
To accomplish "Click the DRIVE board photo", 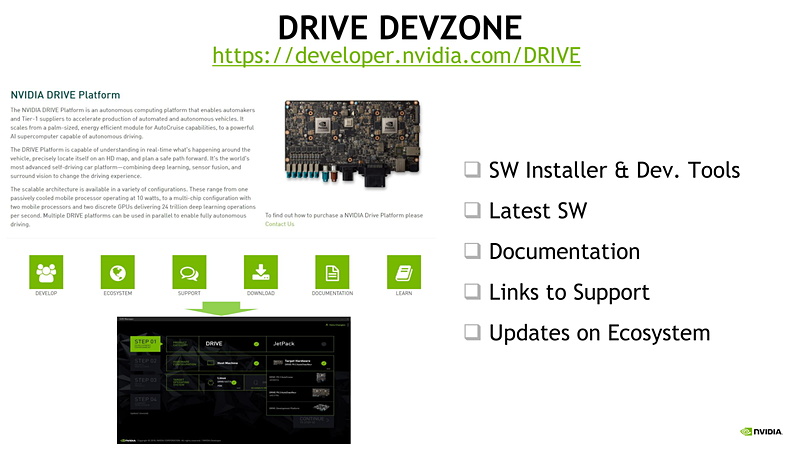I will [x=353, y=144].
